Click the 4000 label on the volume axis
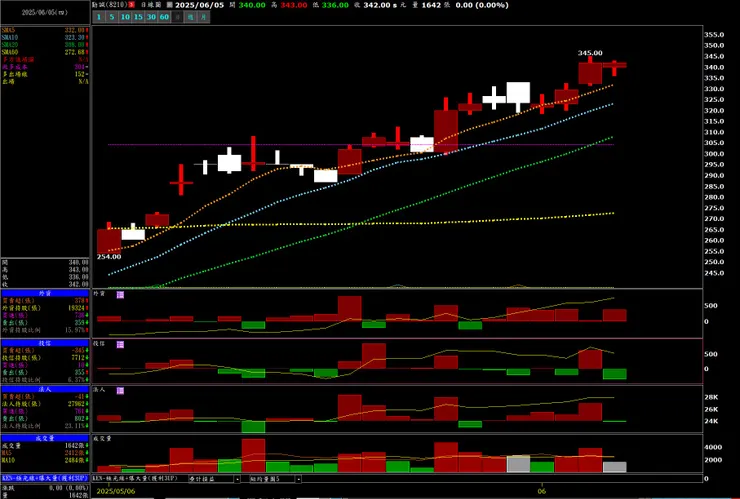Screen dimensions: 740x499 pos(713,447)
